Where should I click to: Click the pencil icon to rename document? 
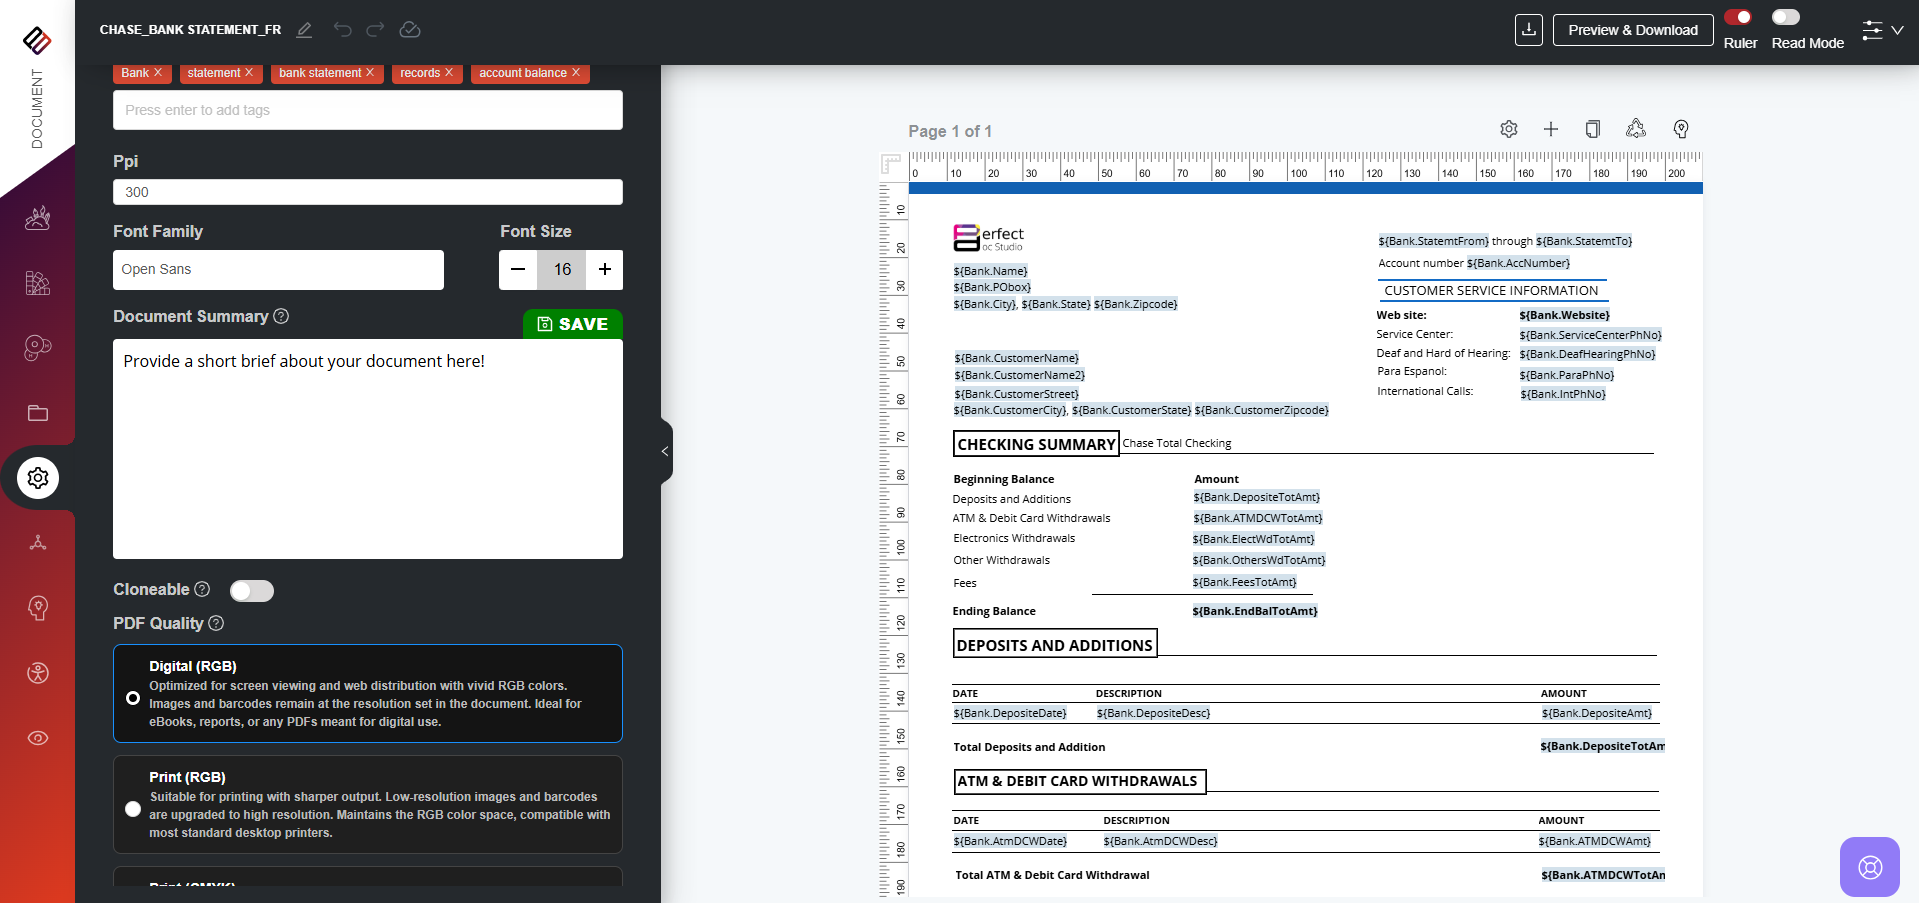[305, 30]
